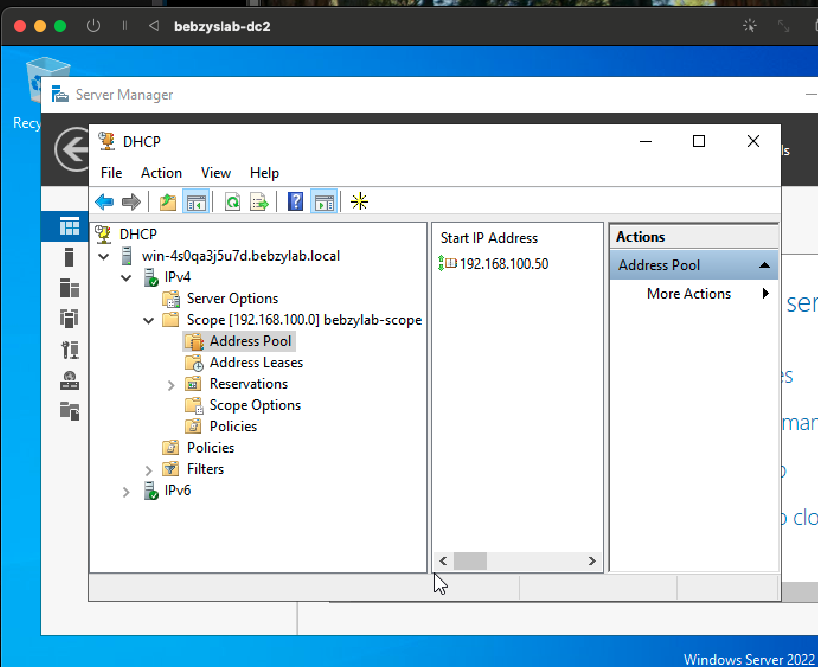Select IPv4-level Policies node
This screenshot has width=818, height=667.
point(210,448)
